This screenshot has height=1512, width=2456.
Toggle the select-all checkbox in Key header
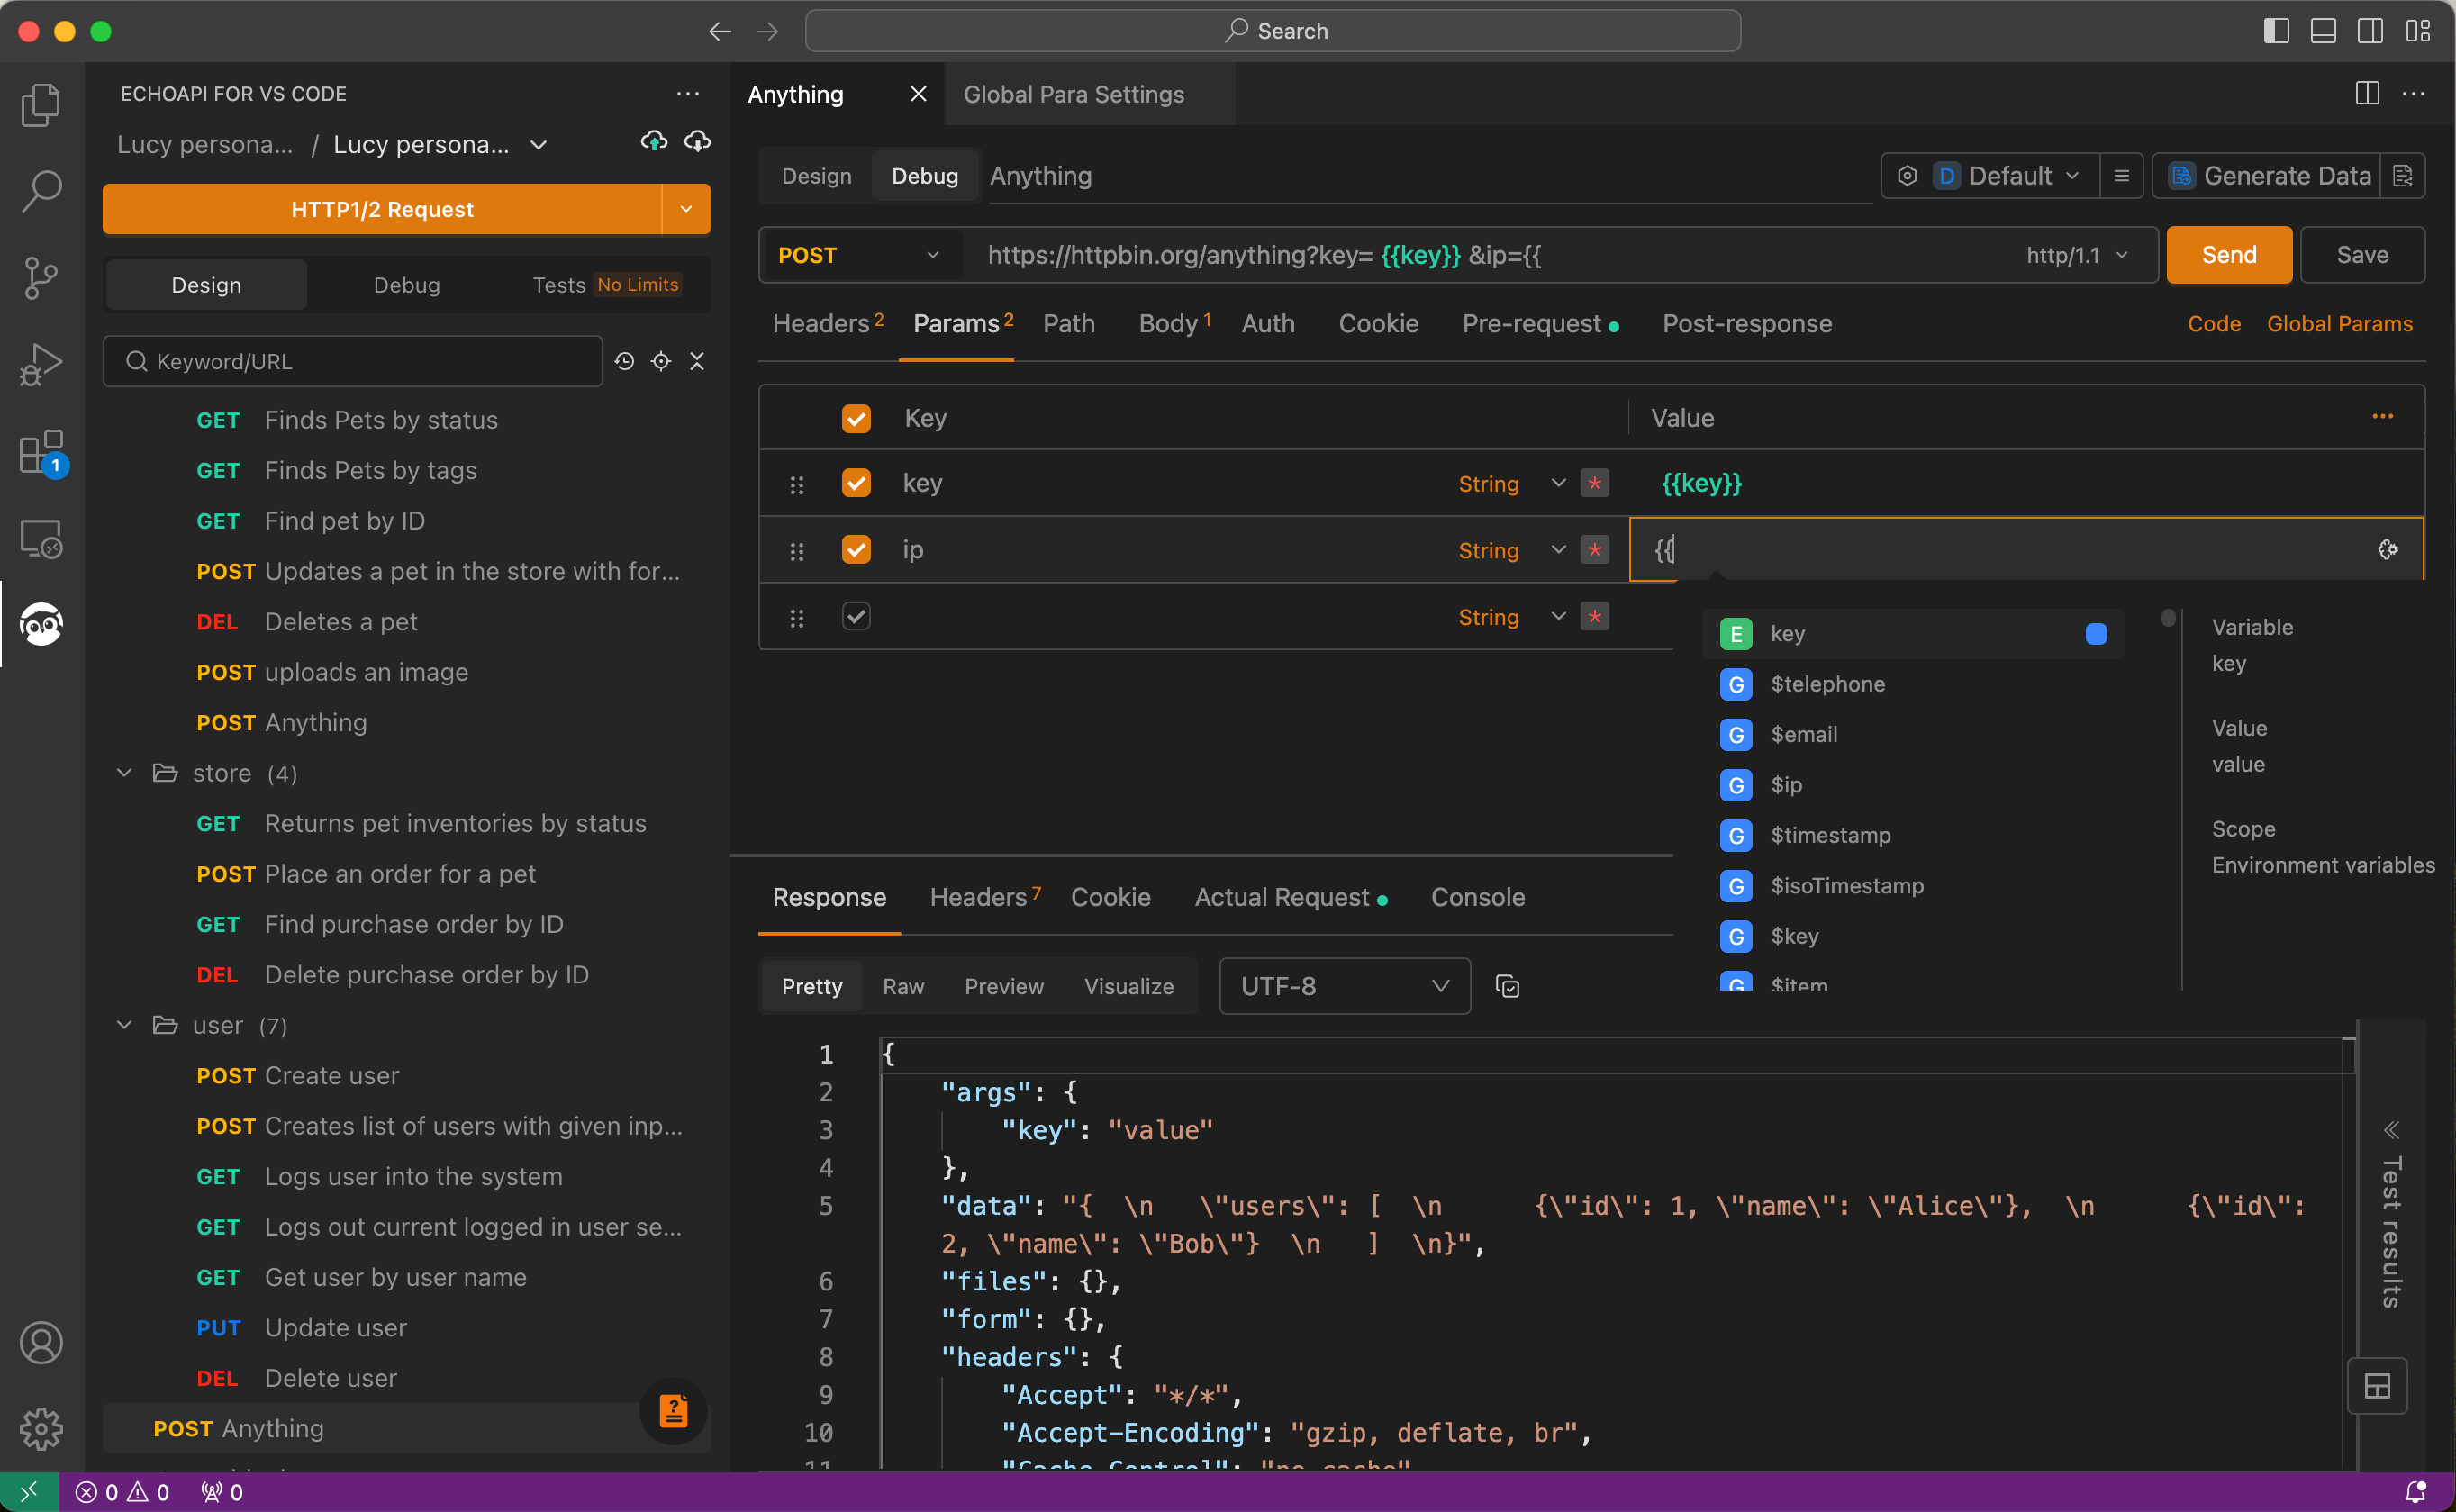click(x=856, y=418)
